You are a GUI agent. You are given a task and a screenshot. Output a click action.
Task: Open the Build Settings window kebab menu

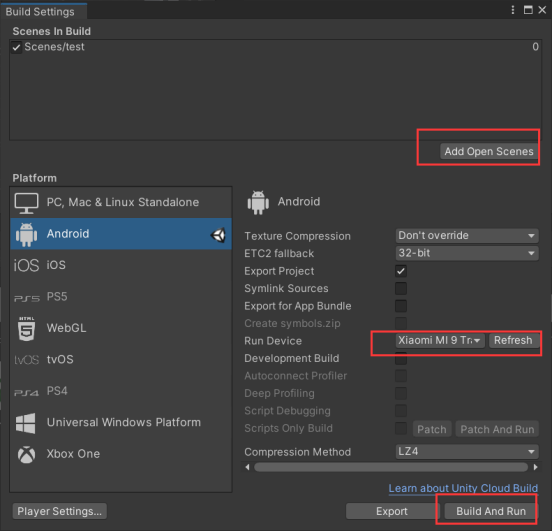tap(513, 10)
